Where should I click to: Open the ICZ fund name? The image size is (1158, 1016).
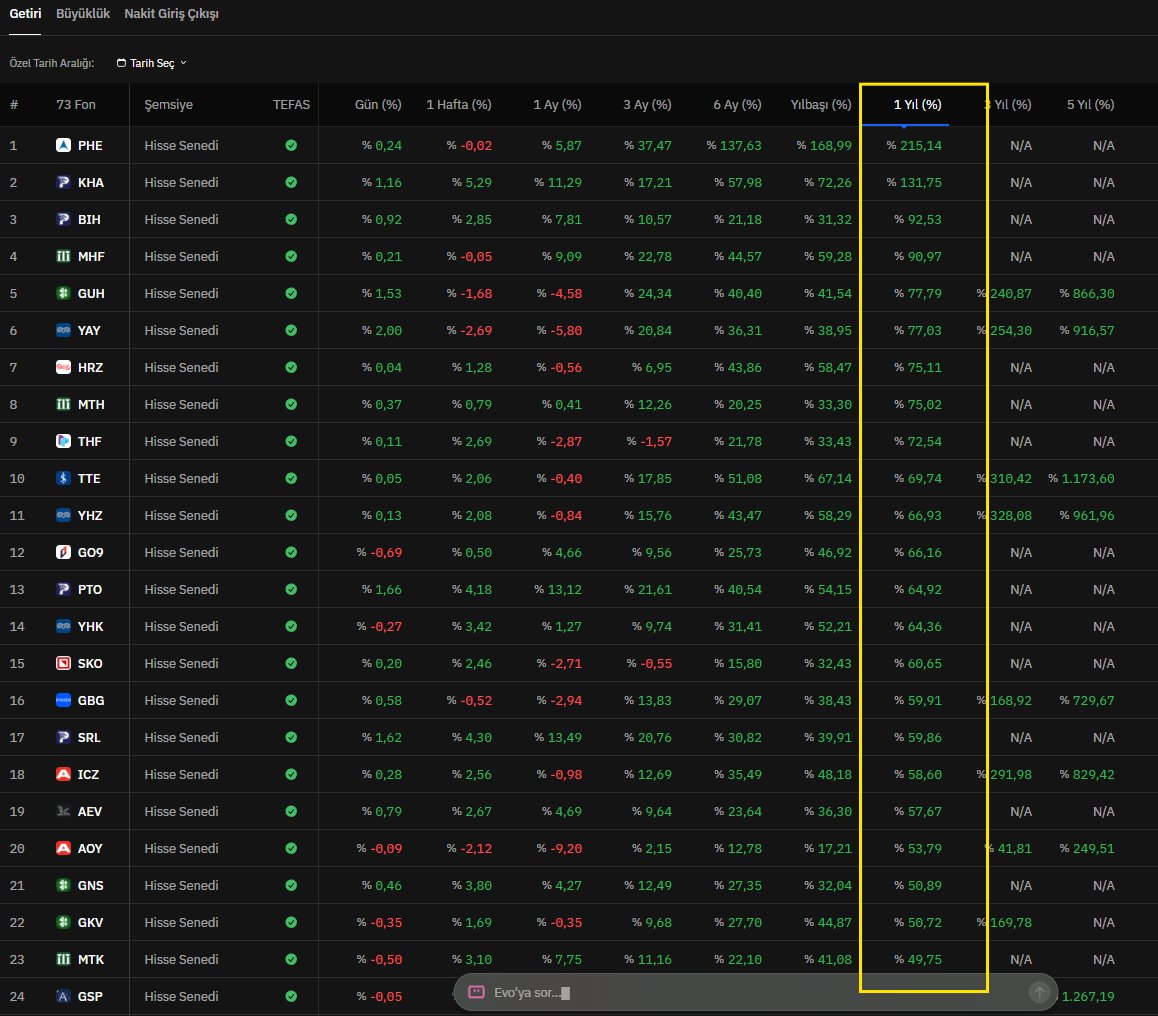pos(88,775)
